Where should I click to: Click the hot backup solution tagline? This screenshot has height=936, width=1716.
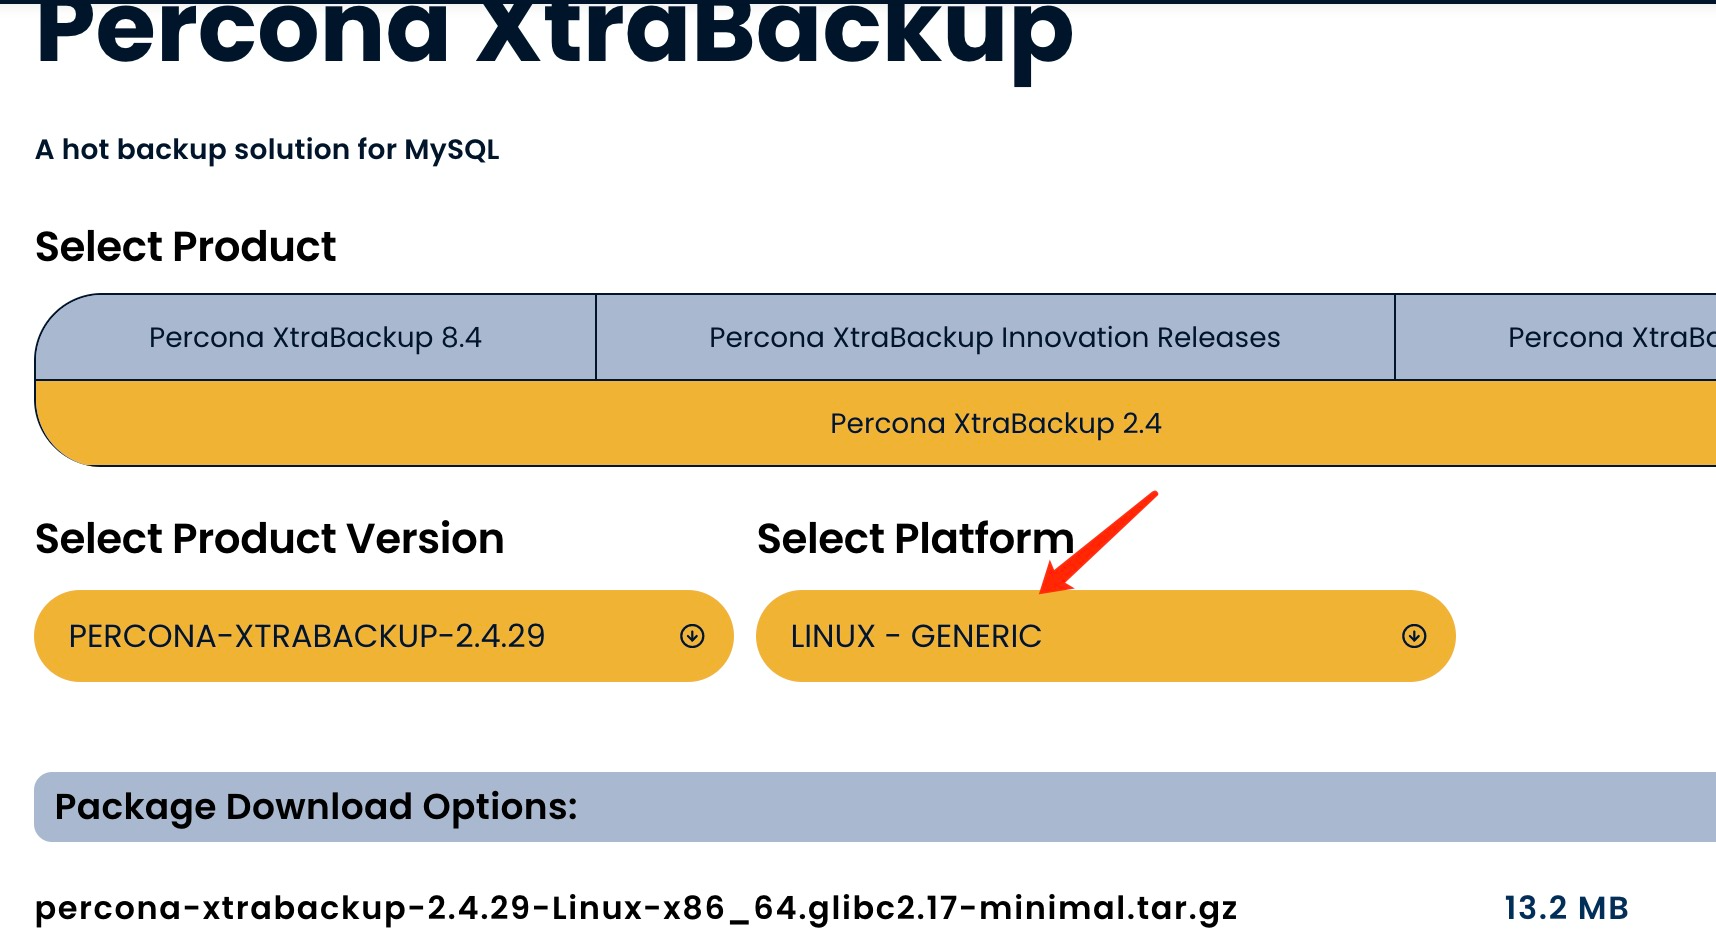pos(267,150)
